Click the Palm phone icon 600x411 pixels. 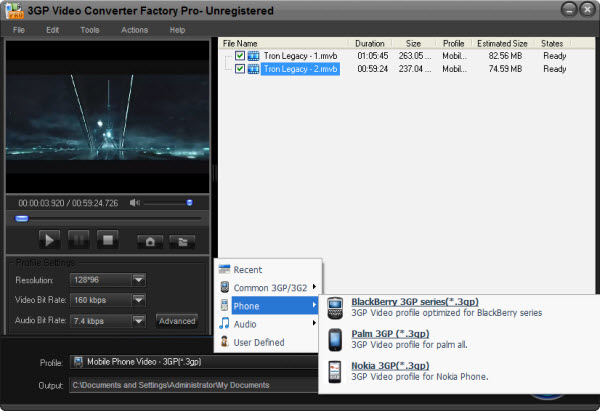click(335, 339)
